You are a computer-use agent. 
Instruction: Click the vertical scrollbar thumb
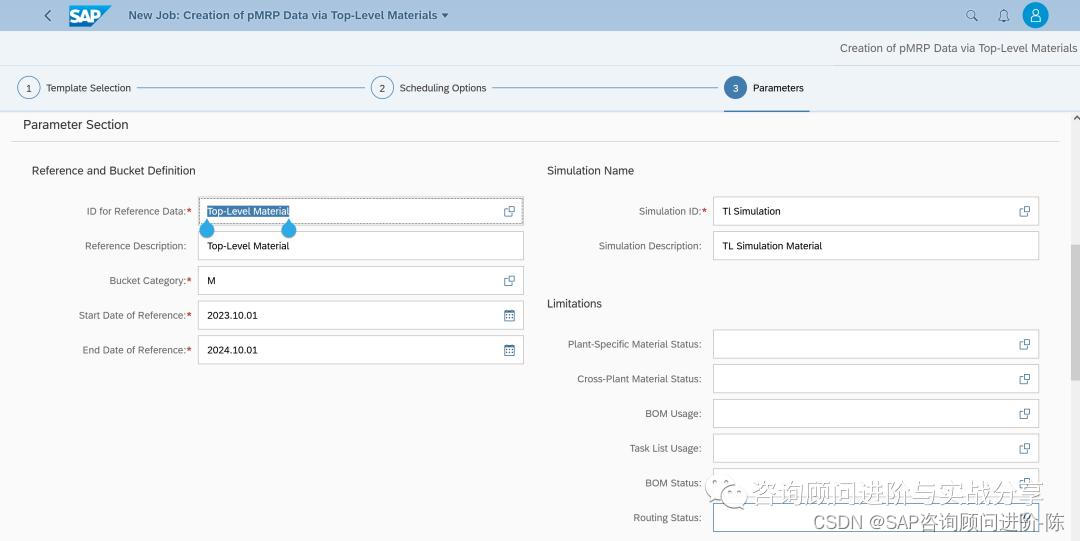click(1075, 312)
